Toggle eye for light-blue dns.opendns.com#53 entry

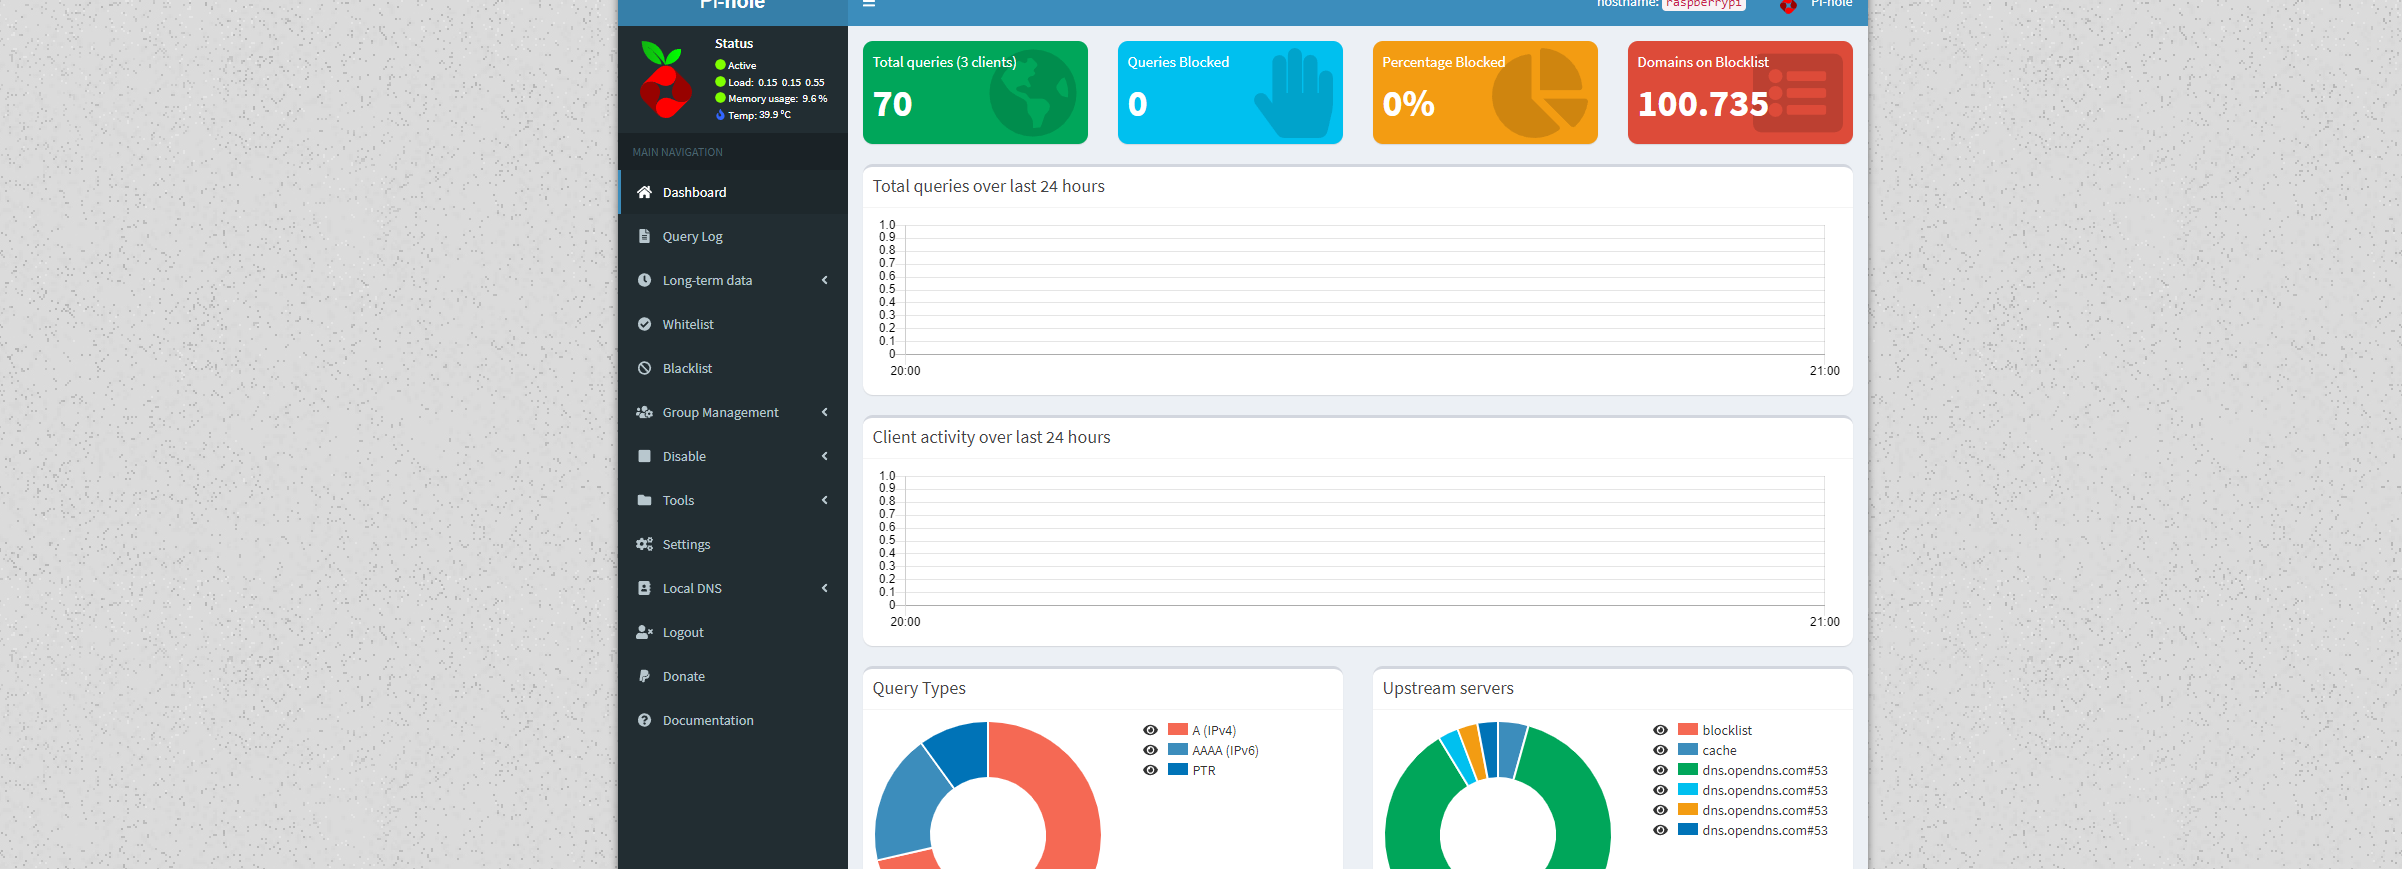pos(1660,790)
